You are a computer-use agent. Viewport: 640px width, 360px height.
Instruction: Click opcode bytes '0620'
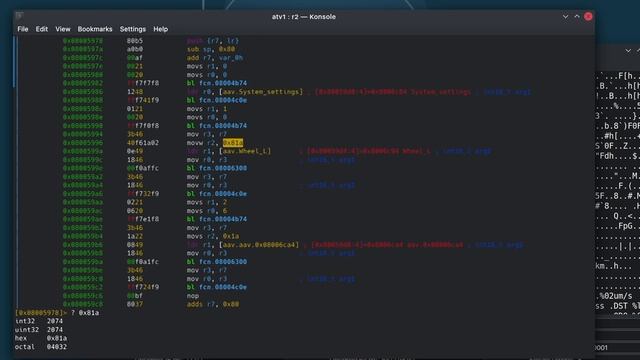tap(135, 211)
